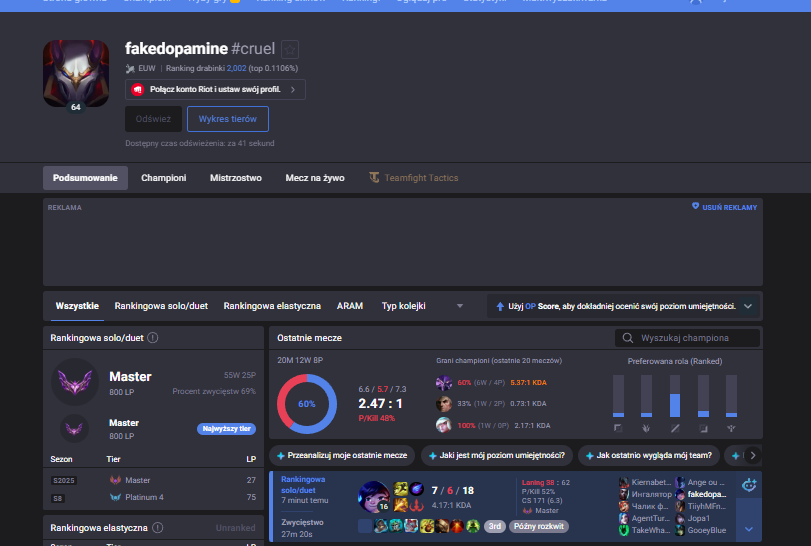Click the keystone rune icon in match row
The height and width of the screenshot is (546, 811).
tap(417, 489)
